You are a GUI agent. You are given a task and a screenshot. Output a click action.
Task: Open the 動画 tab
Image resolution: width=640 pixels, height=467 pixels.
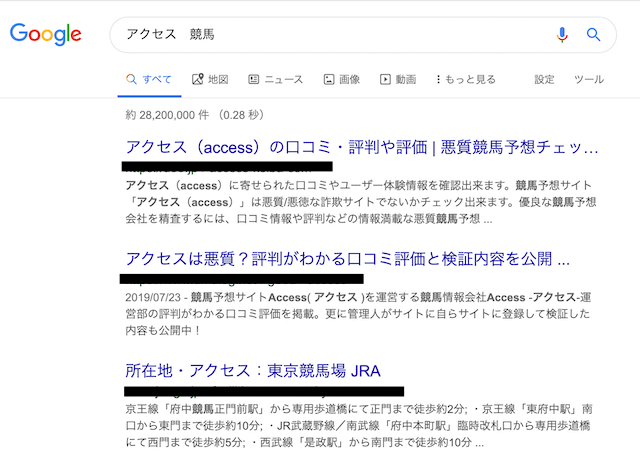398,79
